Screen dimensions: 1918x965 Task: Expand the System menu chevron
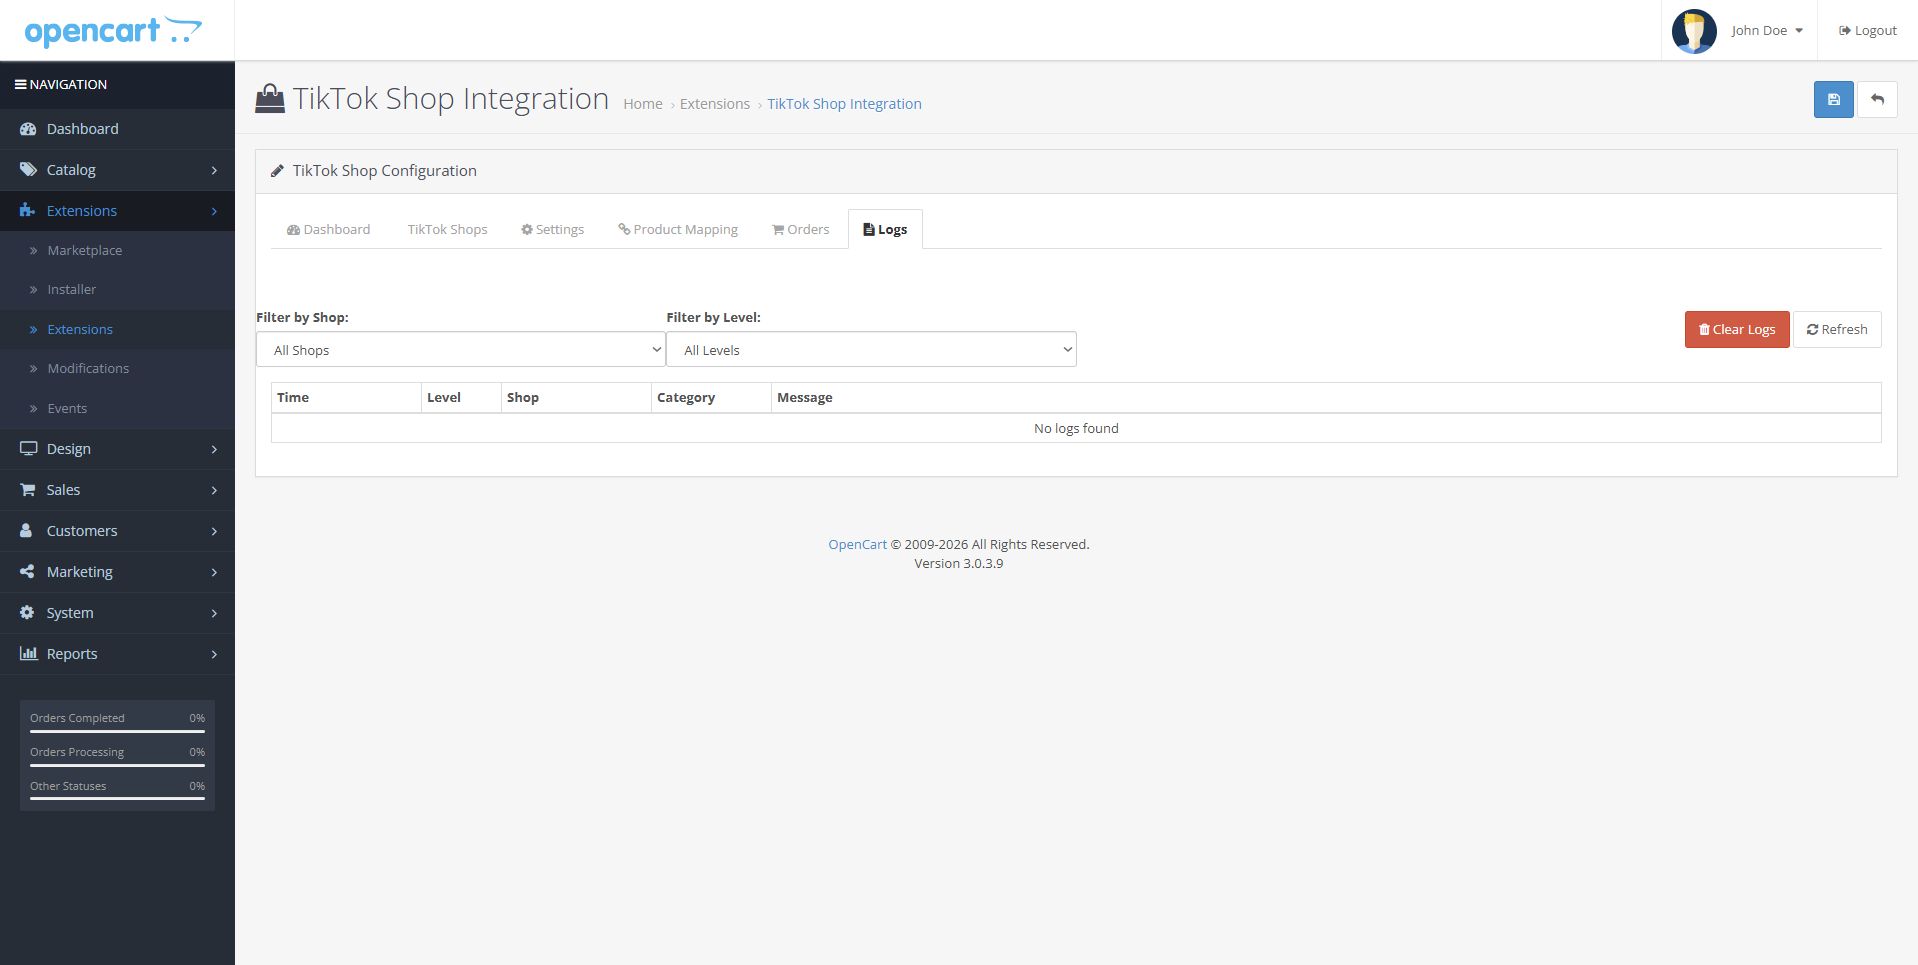[214, 614]
